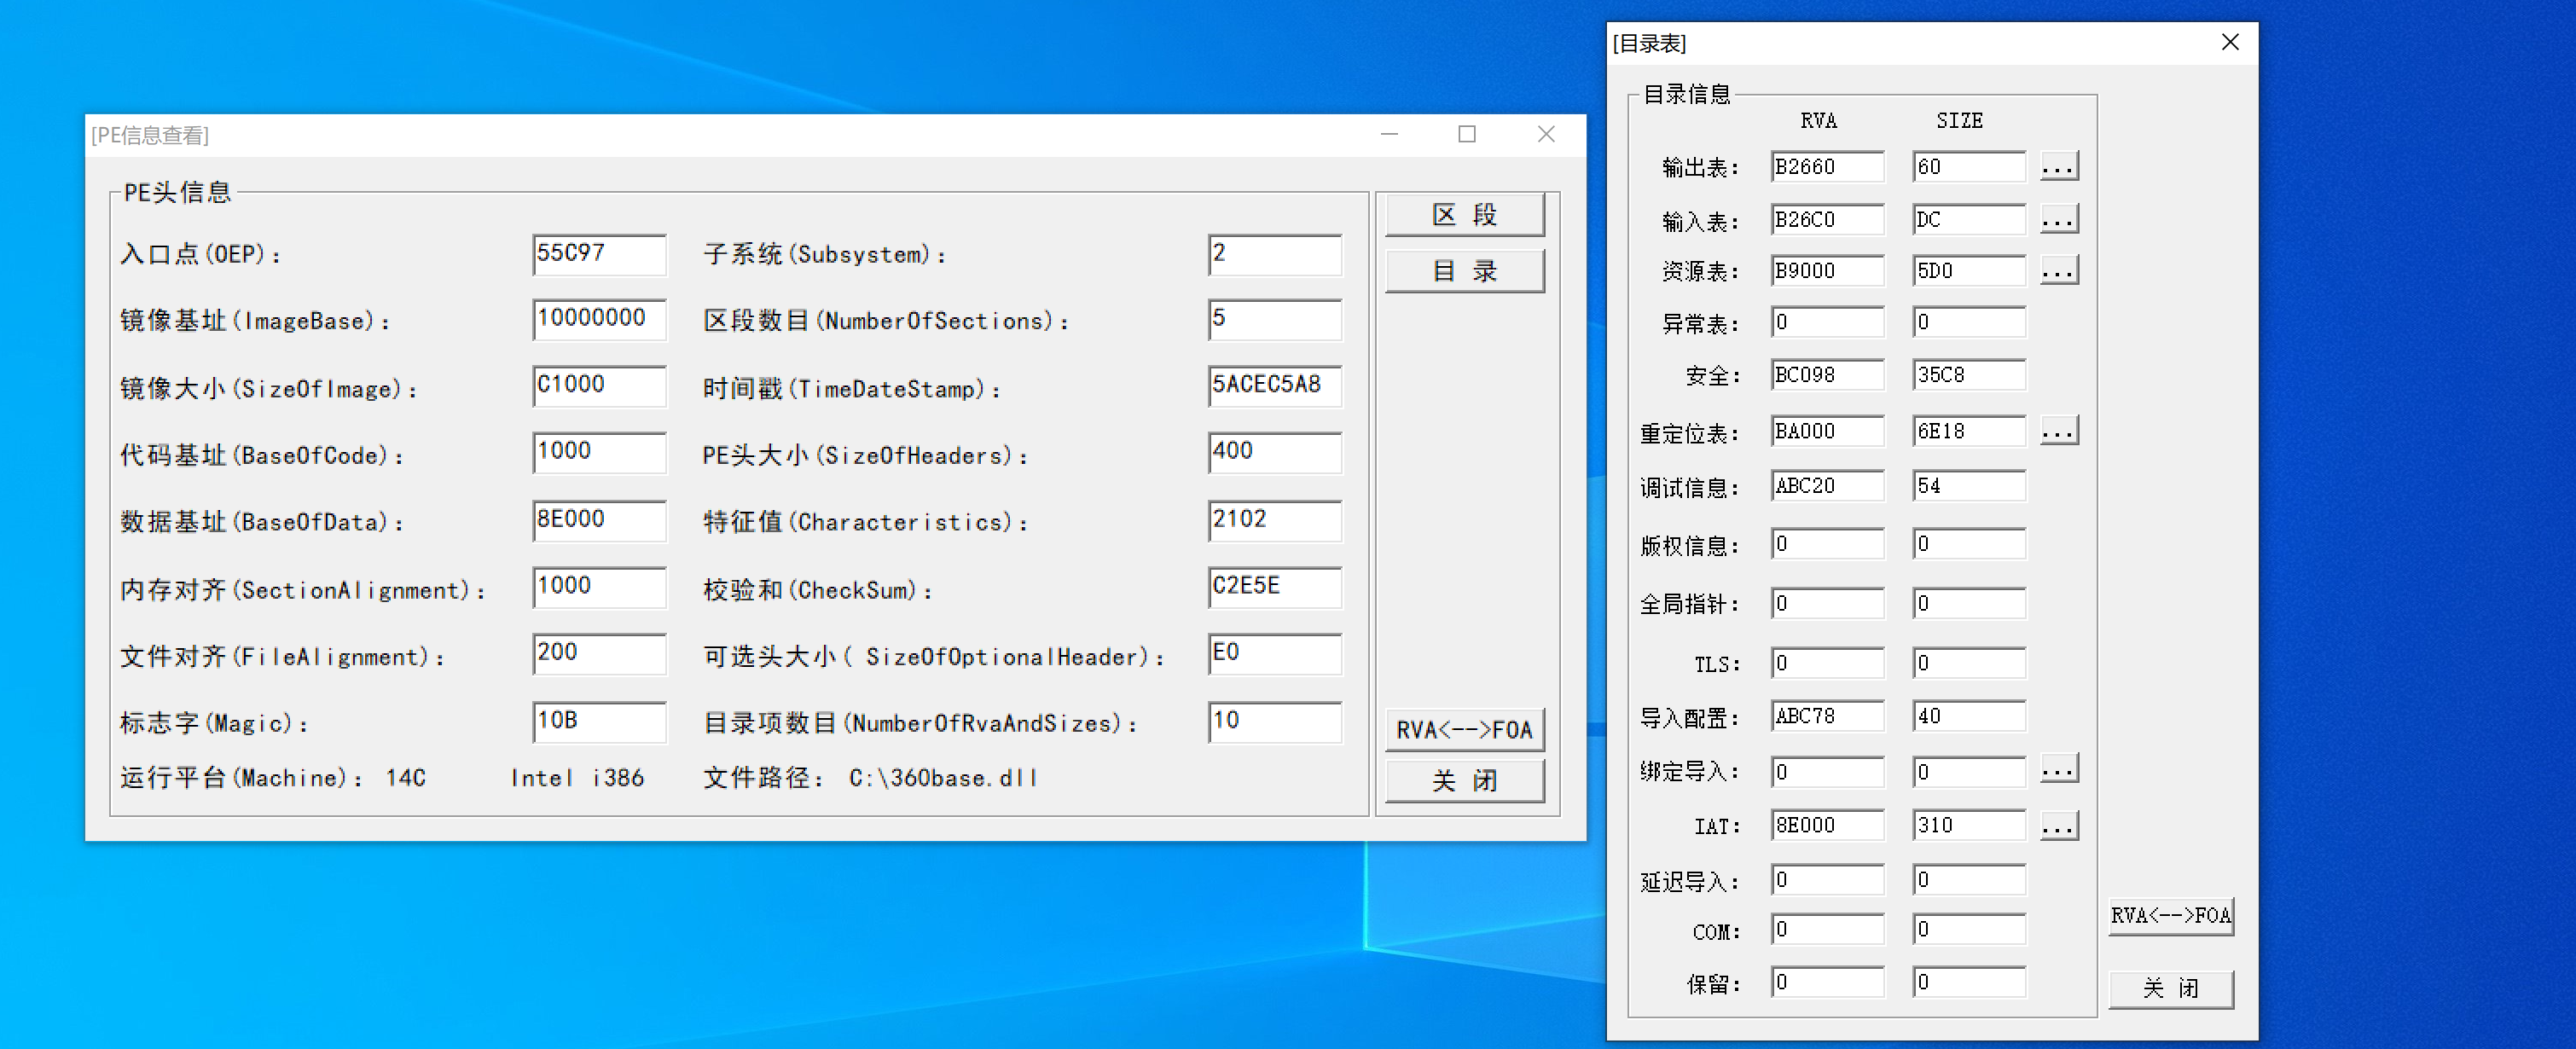Click the 目录 (Directory) button

(x=1464, y=271)
